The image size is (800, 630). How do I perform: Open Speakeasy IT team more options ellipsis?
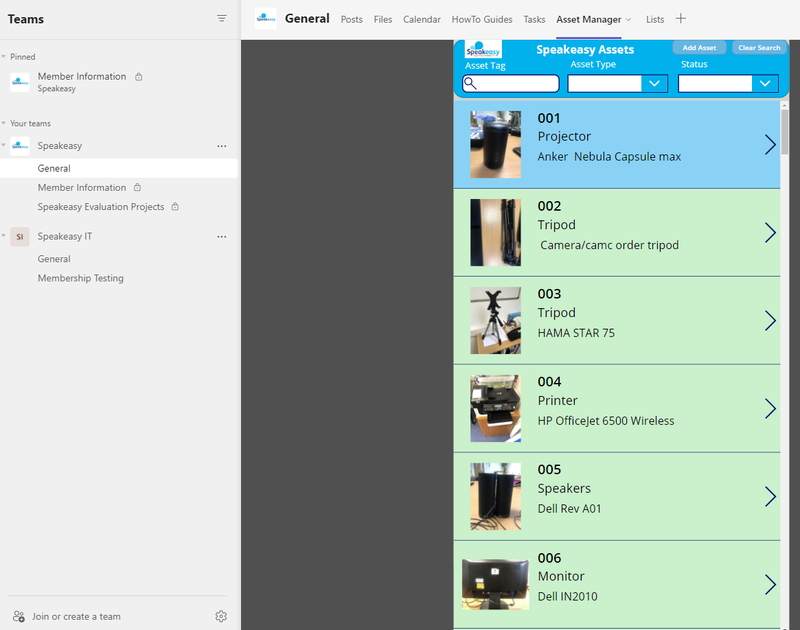[221, 237]
